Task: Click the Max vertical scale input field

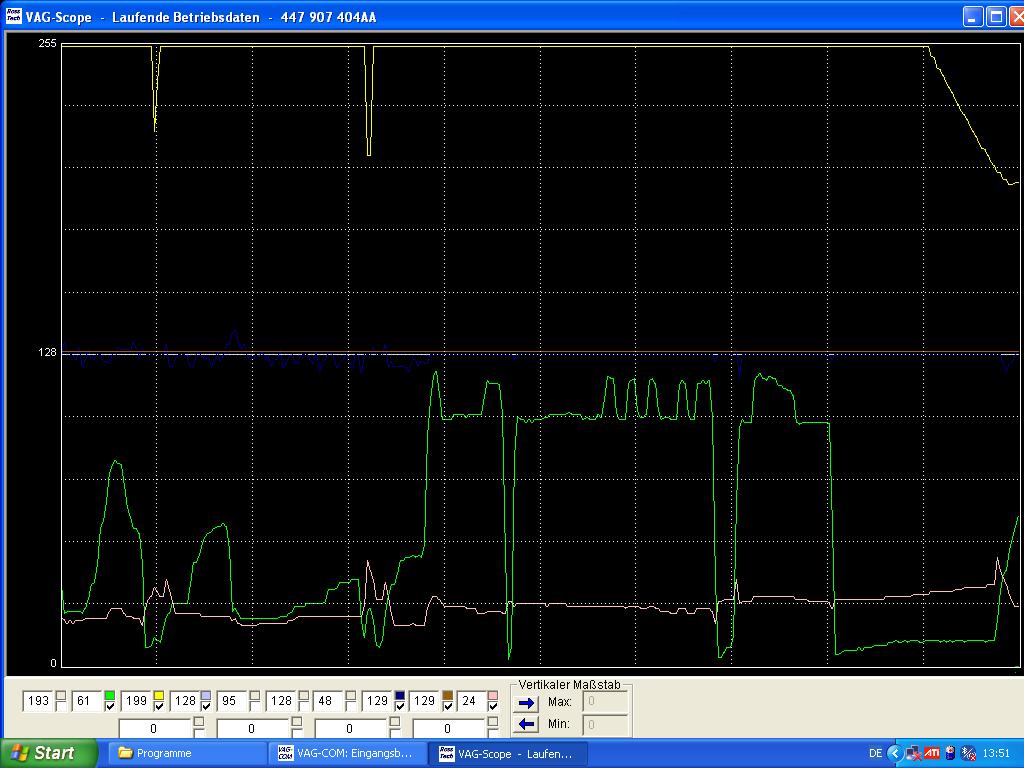Action: pos(605,702)
